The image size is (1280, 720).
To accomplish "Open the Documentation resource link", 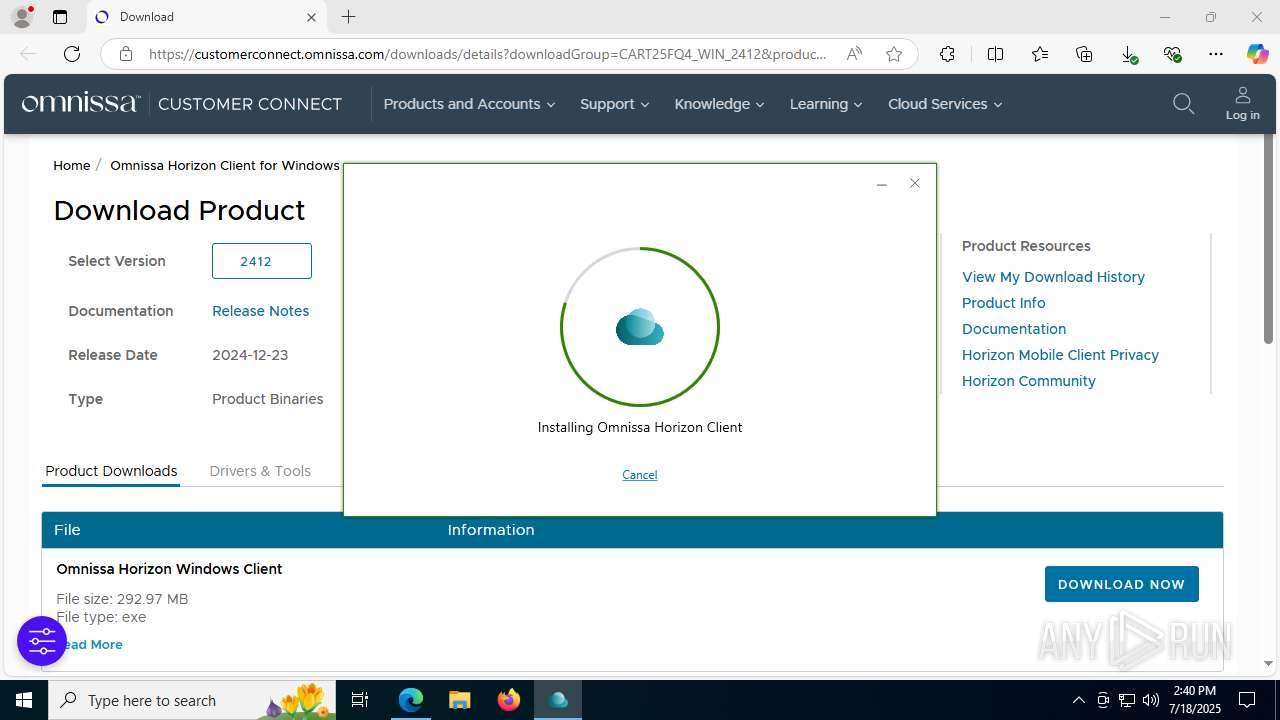I will pos(1014,329).
